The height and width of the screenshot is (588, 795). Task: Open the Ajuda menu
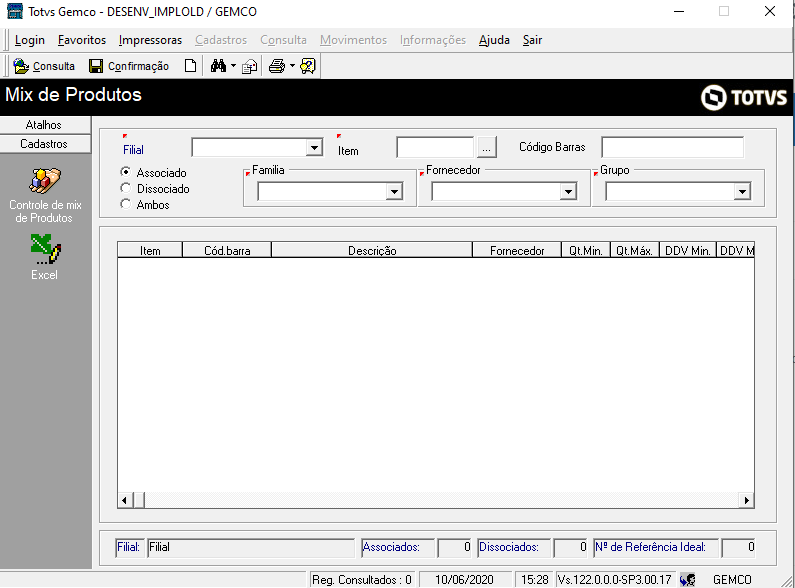494,40
